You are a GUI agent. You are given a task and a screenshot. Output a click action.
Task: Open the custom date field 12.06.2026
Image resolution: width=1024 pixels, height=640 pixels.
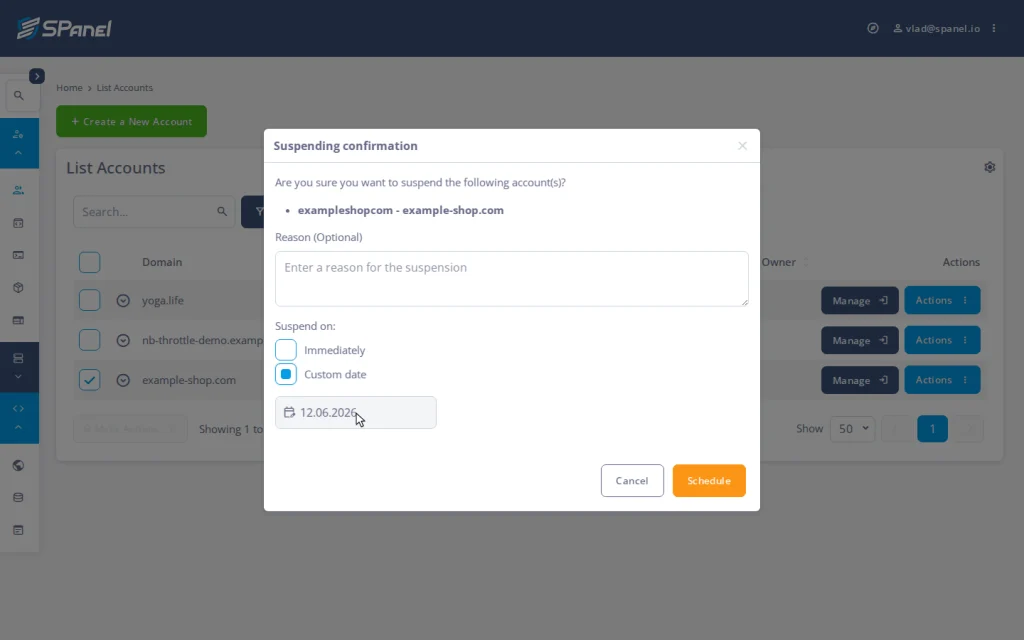(356, 412)
